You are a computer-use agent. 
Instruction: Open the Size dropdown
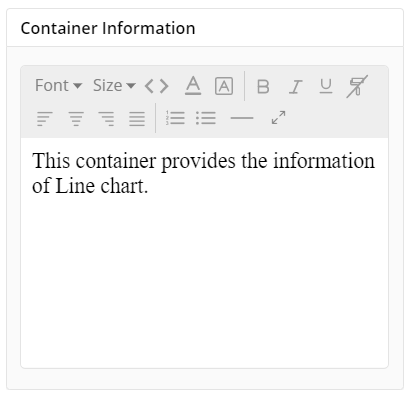114,86
